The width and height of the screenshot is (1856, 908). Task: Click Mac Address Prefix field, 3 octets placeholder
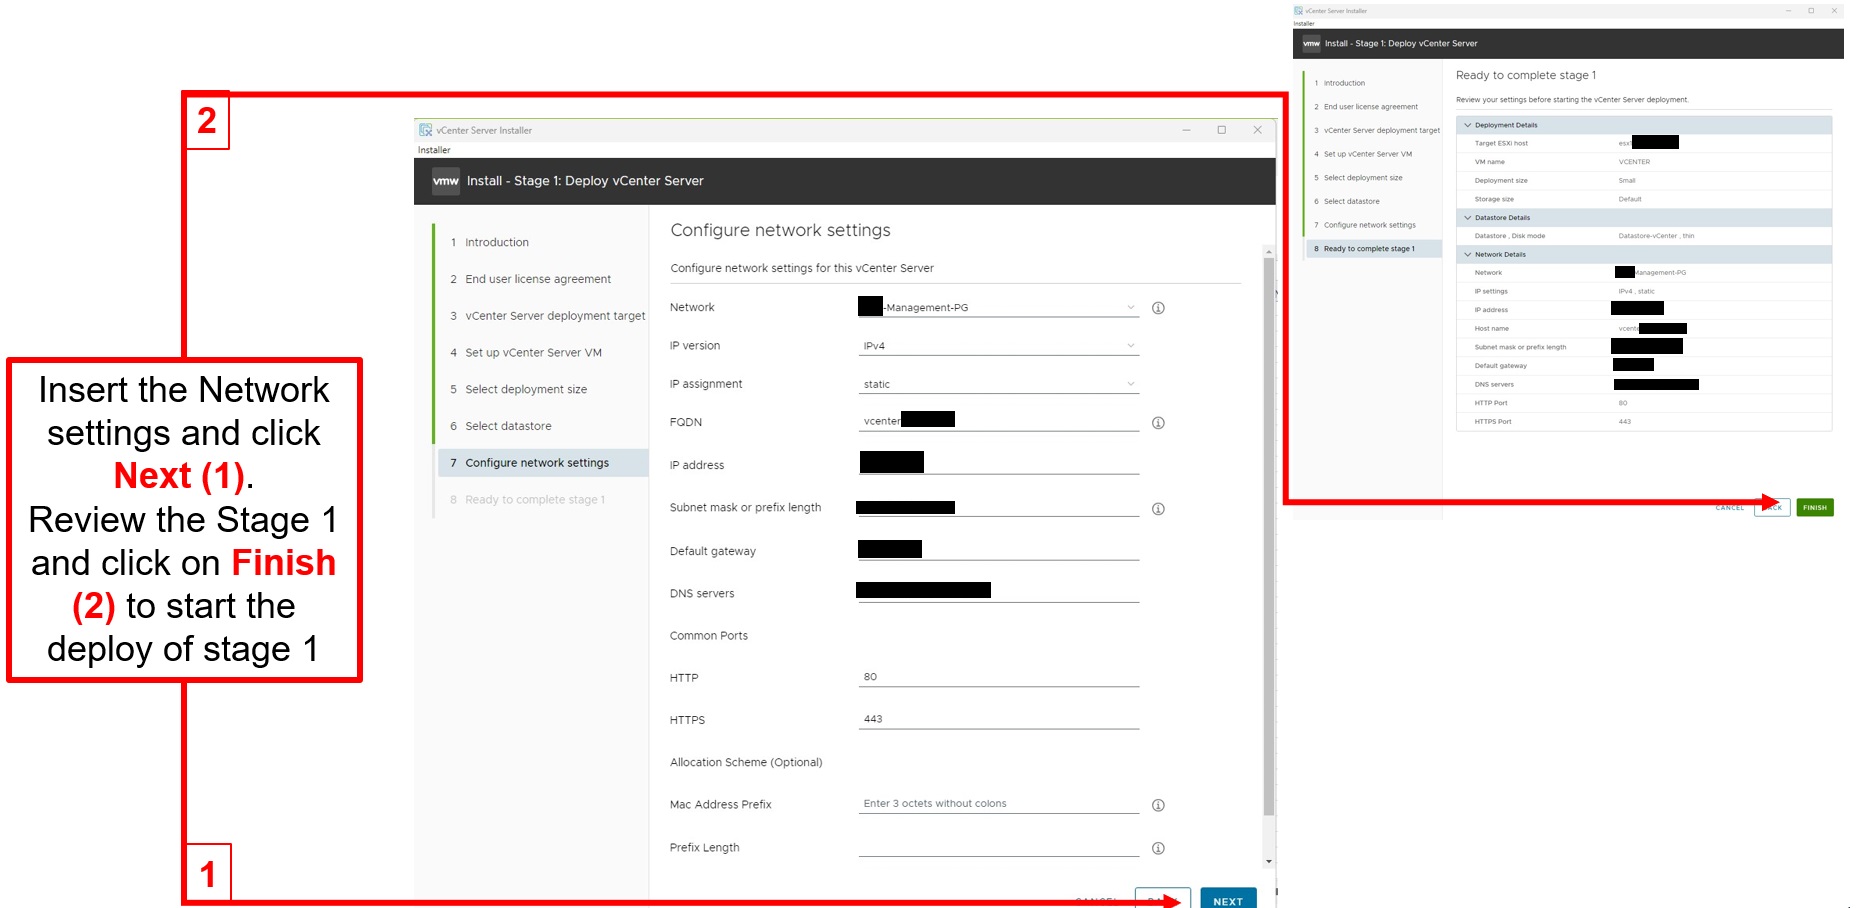tap(998, 804)
